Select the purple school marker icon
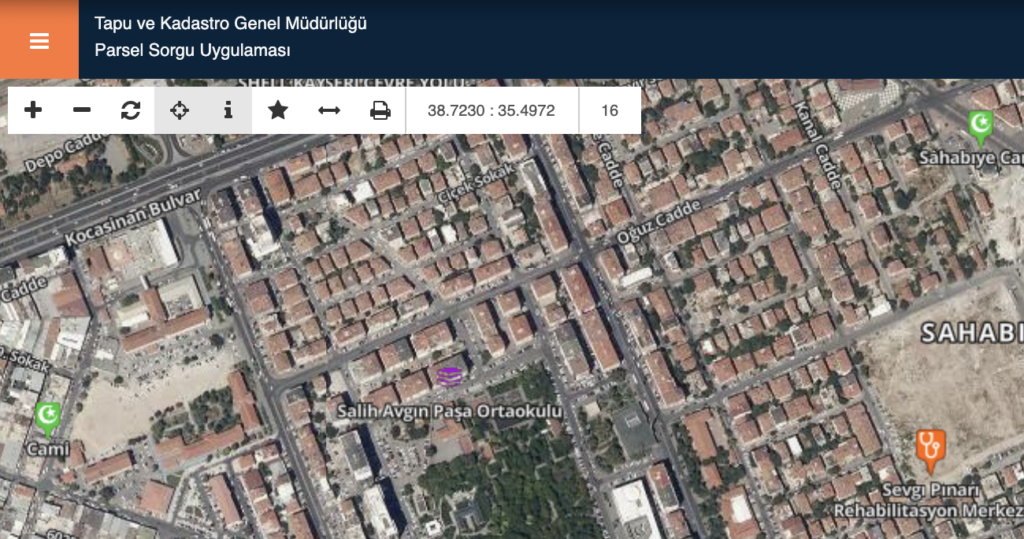Viewport: 1024px width, 539px height. 449,377
